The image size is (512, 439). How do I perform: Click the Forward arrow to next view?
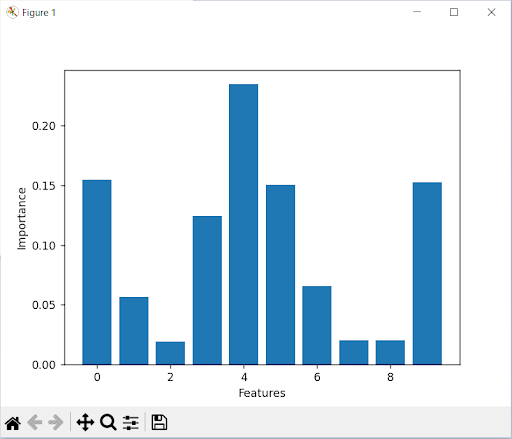[x=56, y=423]
